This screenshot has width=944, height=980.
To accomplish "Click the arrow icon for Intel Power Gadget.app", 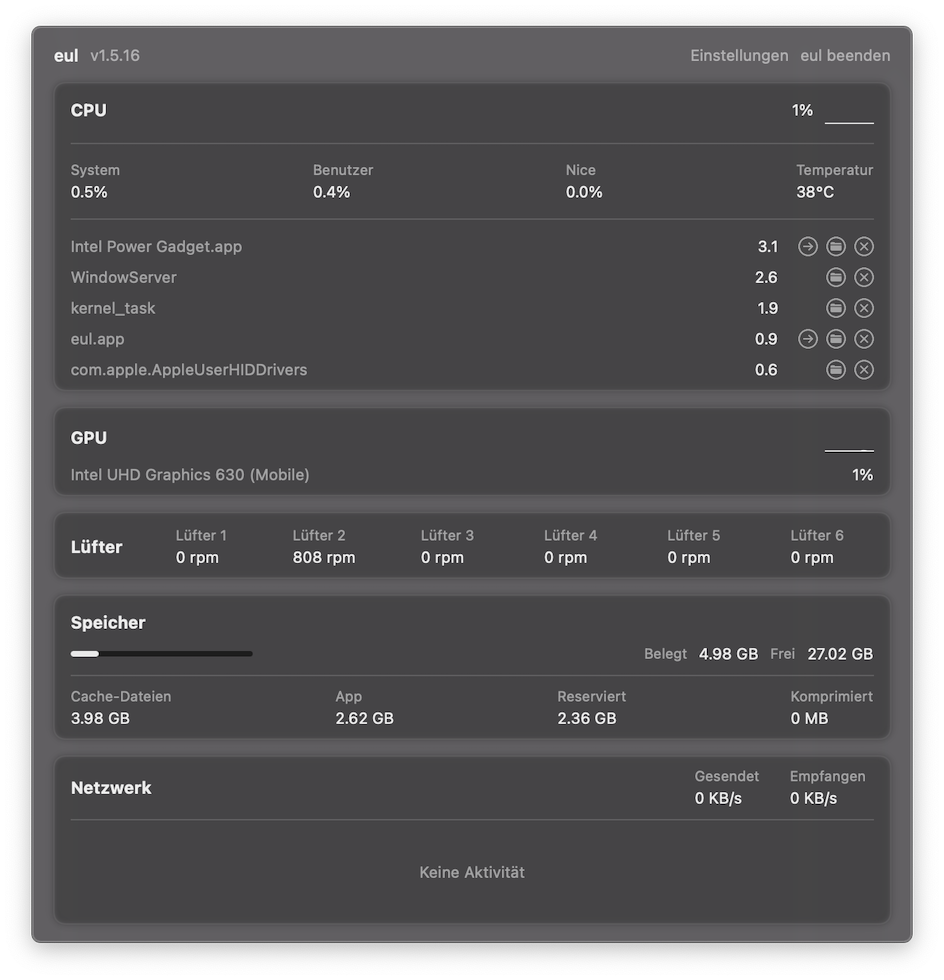I will [807, 247].
